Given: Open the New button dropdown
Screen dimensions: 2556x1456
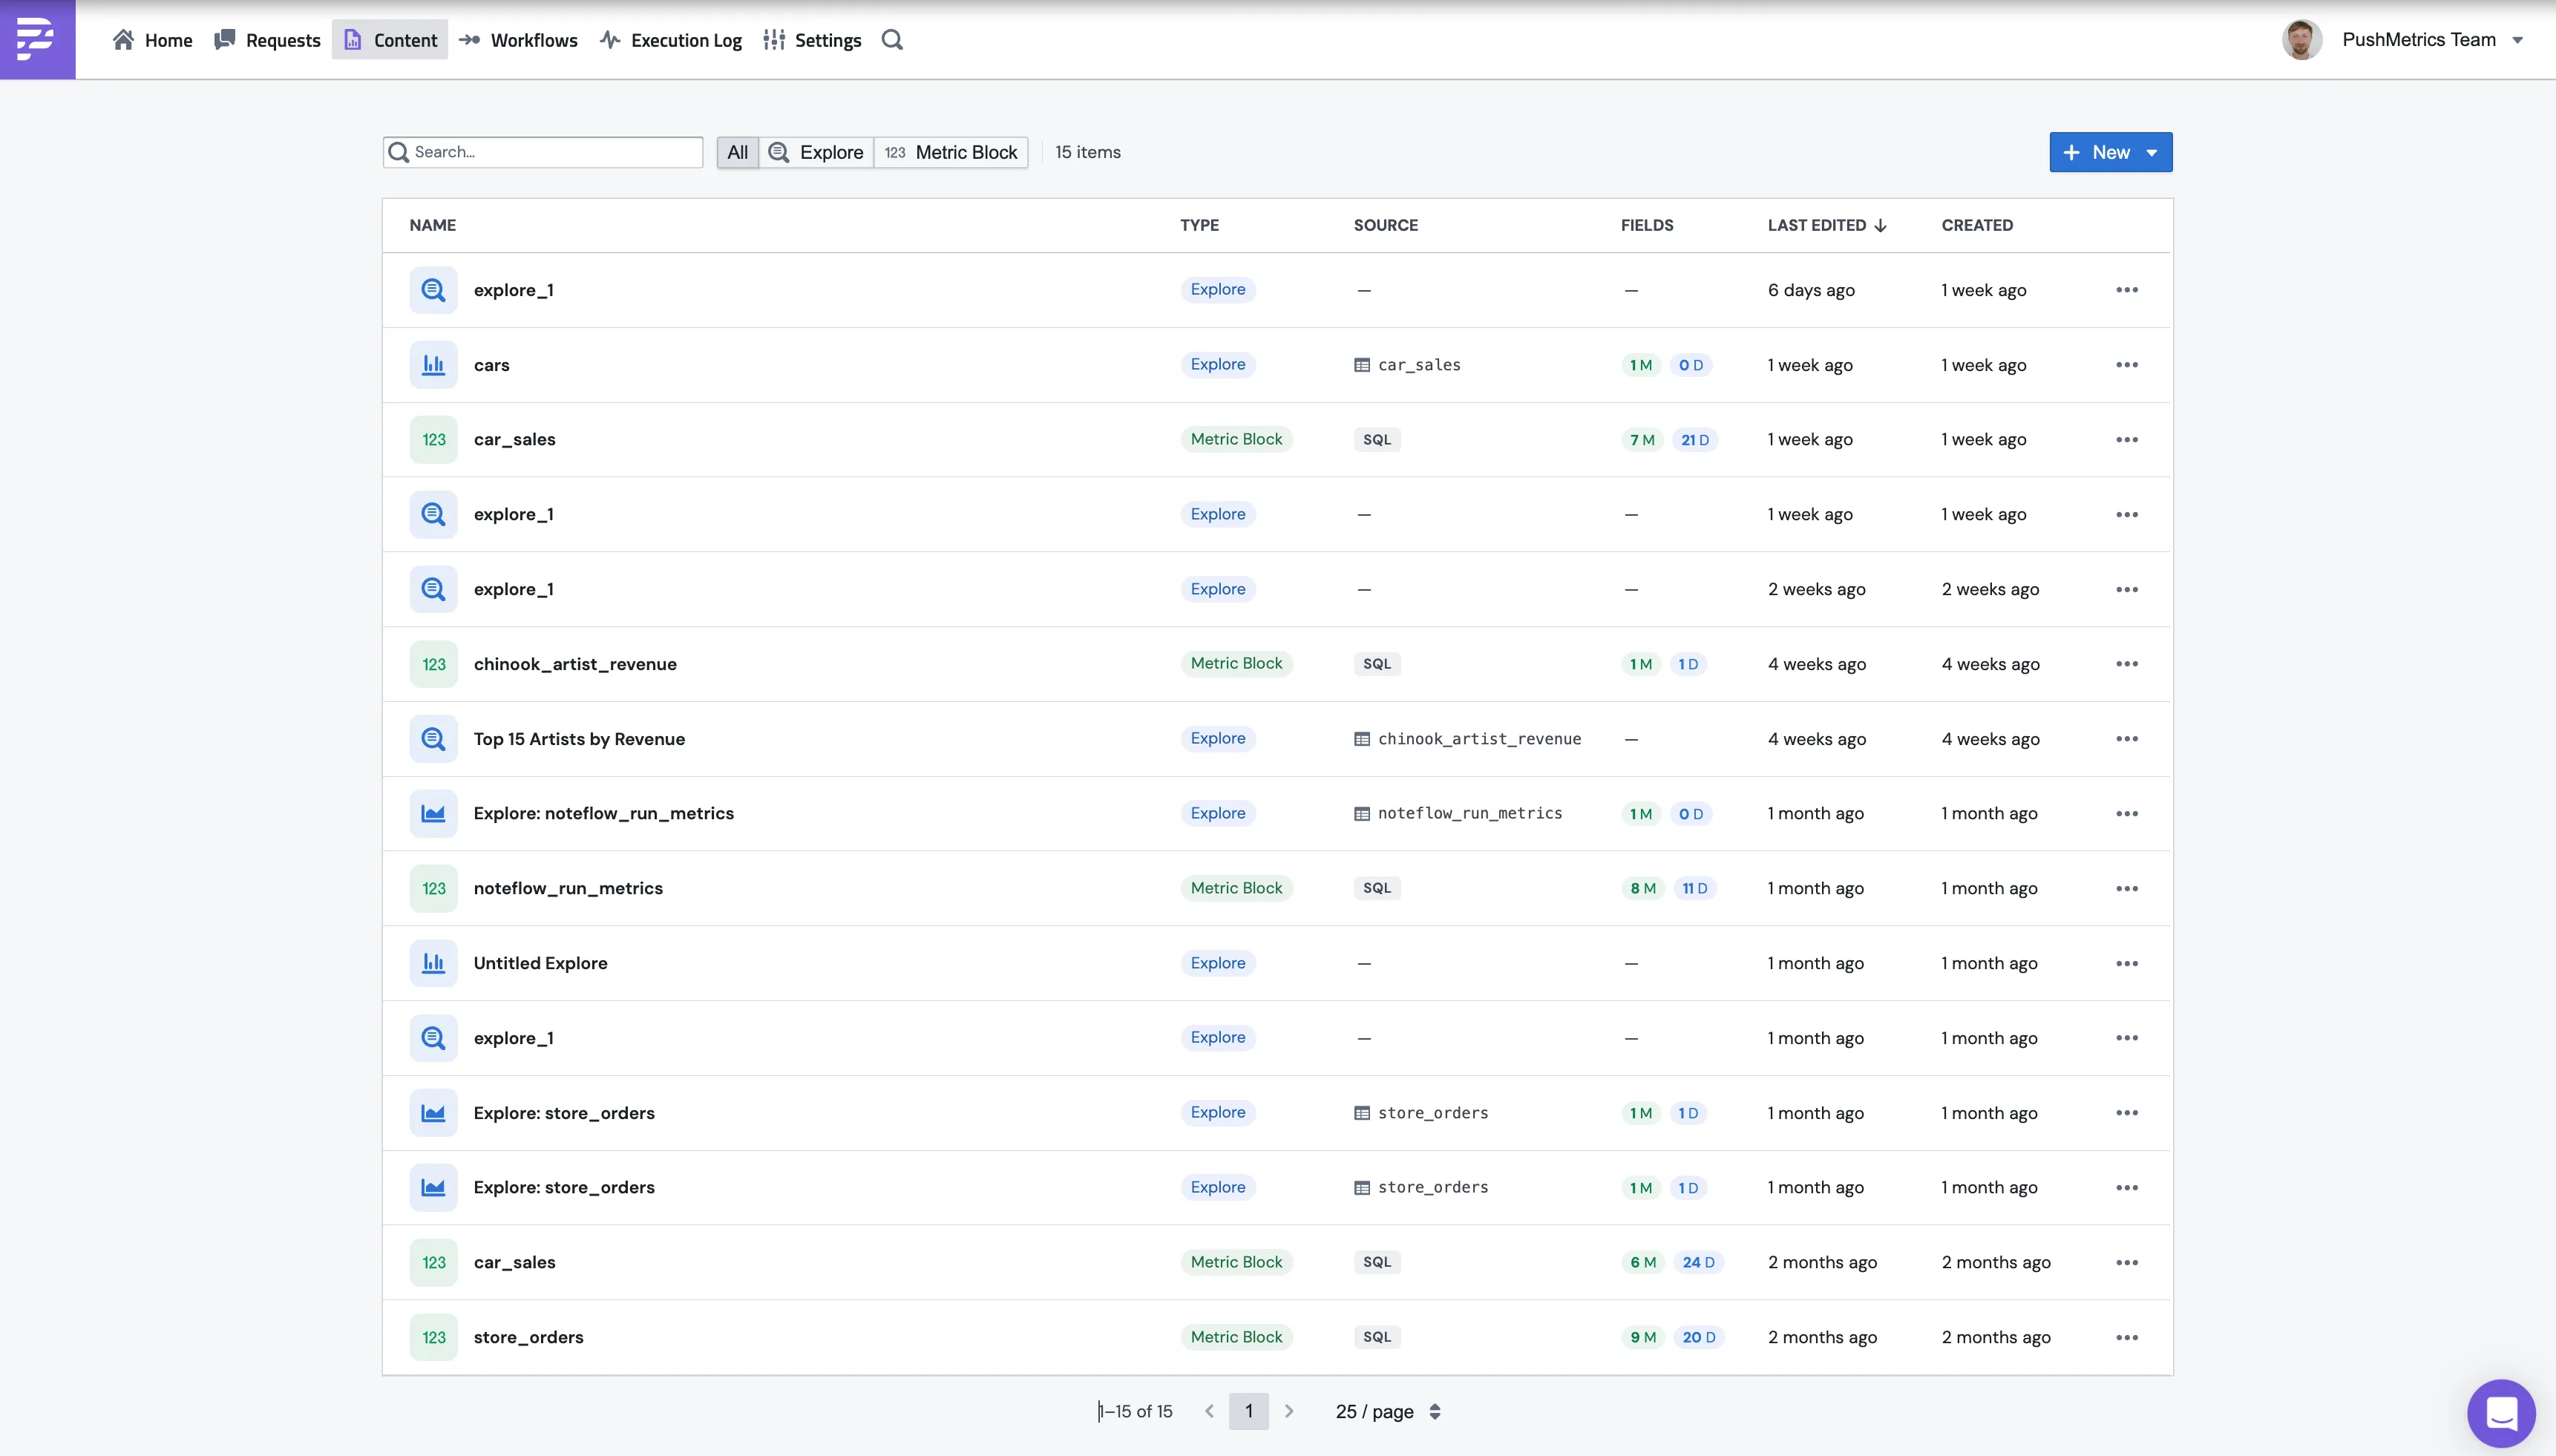Looking at the screenshot, I should pyautogui.click(x=2111, y=152).
